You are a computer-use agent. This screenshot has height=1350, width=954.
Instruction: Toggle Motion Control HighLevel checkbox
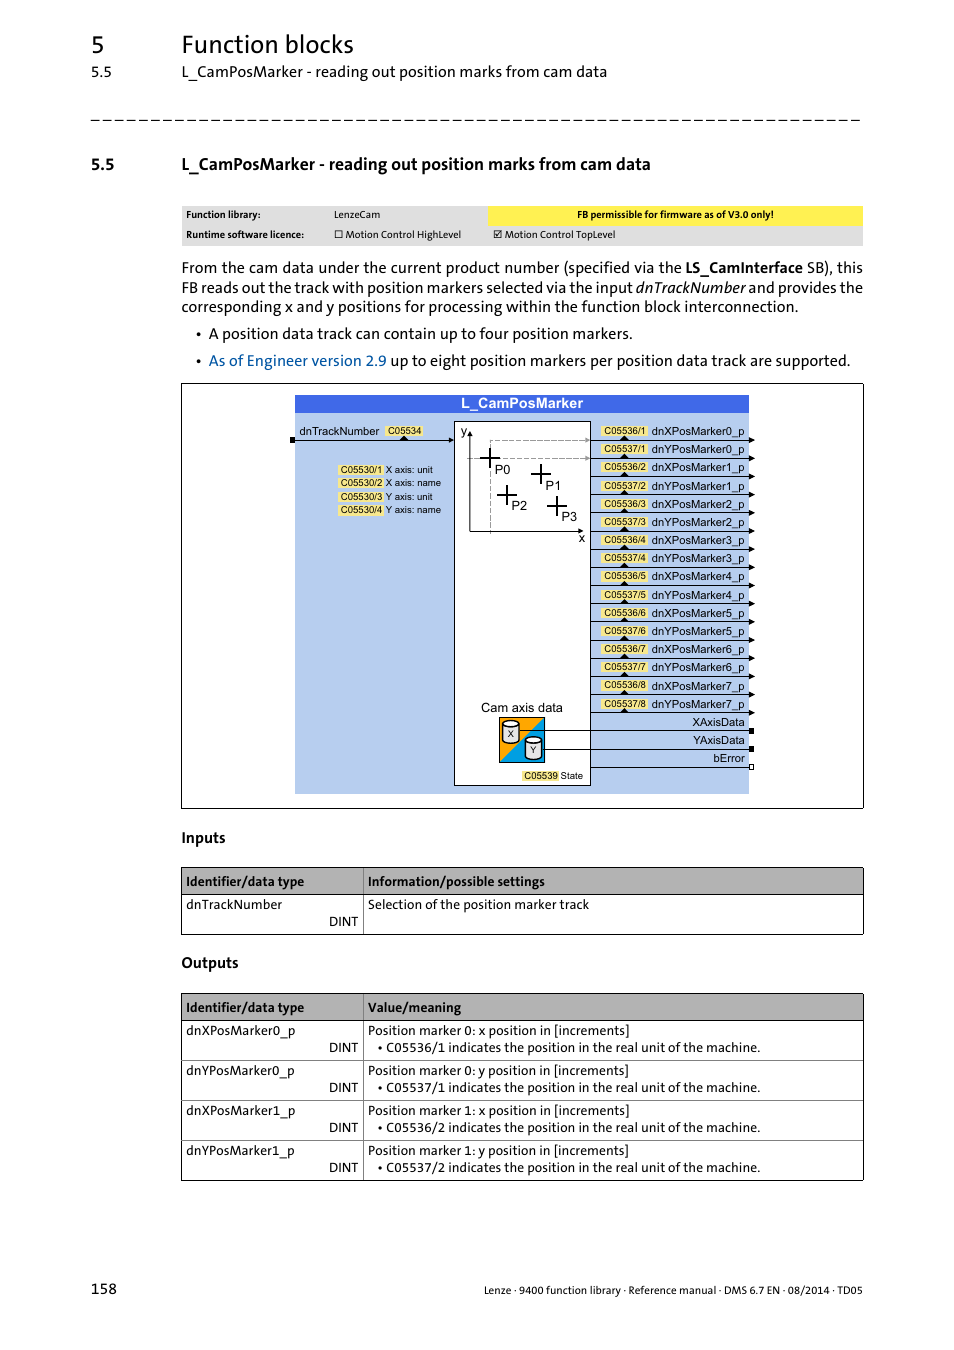click(x=338, y=235)
